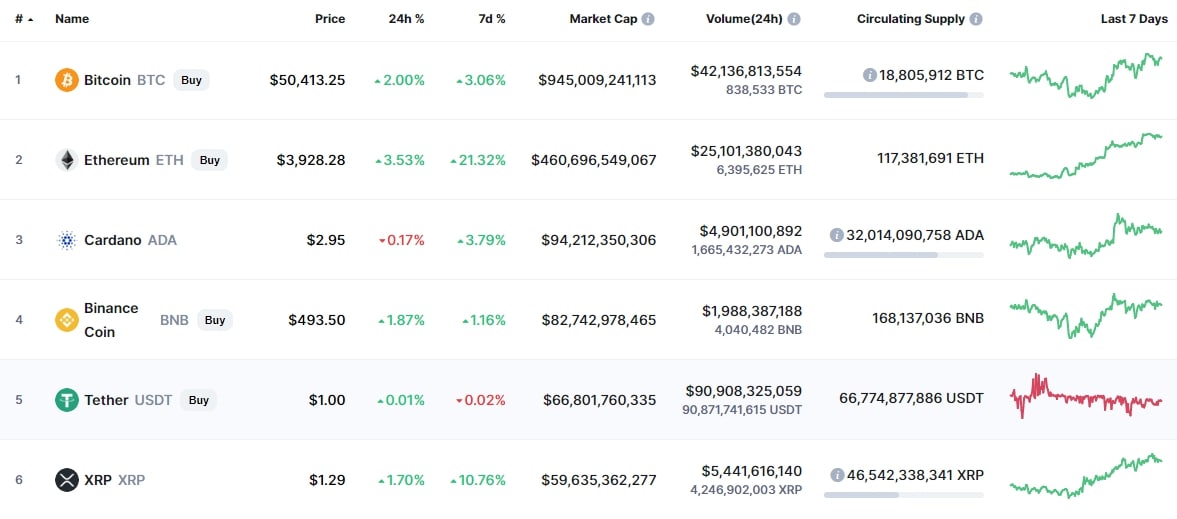Sort table by 24h % column header

[406, 20]
